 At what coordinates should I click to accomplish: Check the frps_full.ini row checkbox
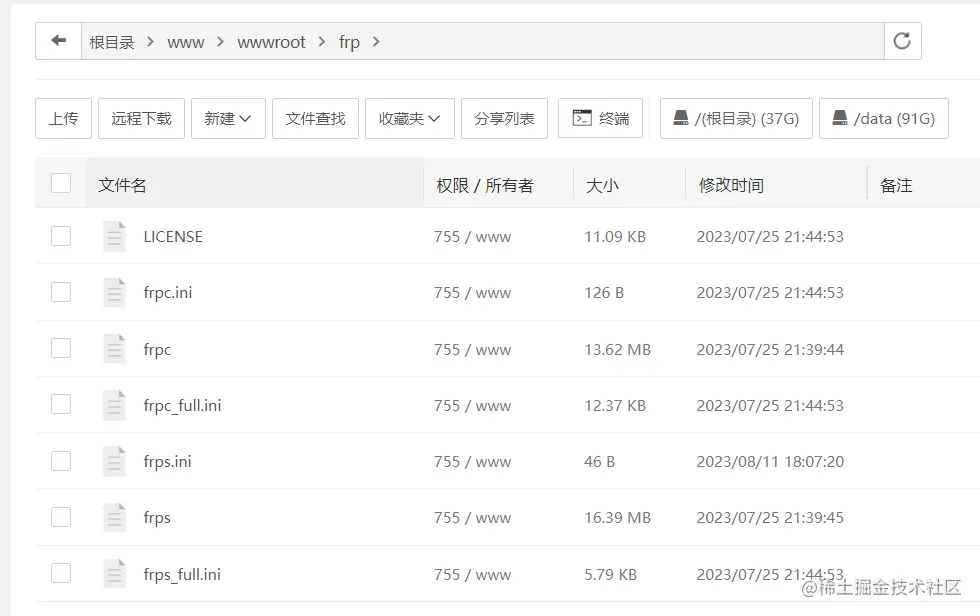pyautogui.click(x=61, y=573)
